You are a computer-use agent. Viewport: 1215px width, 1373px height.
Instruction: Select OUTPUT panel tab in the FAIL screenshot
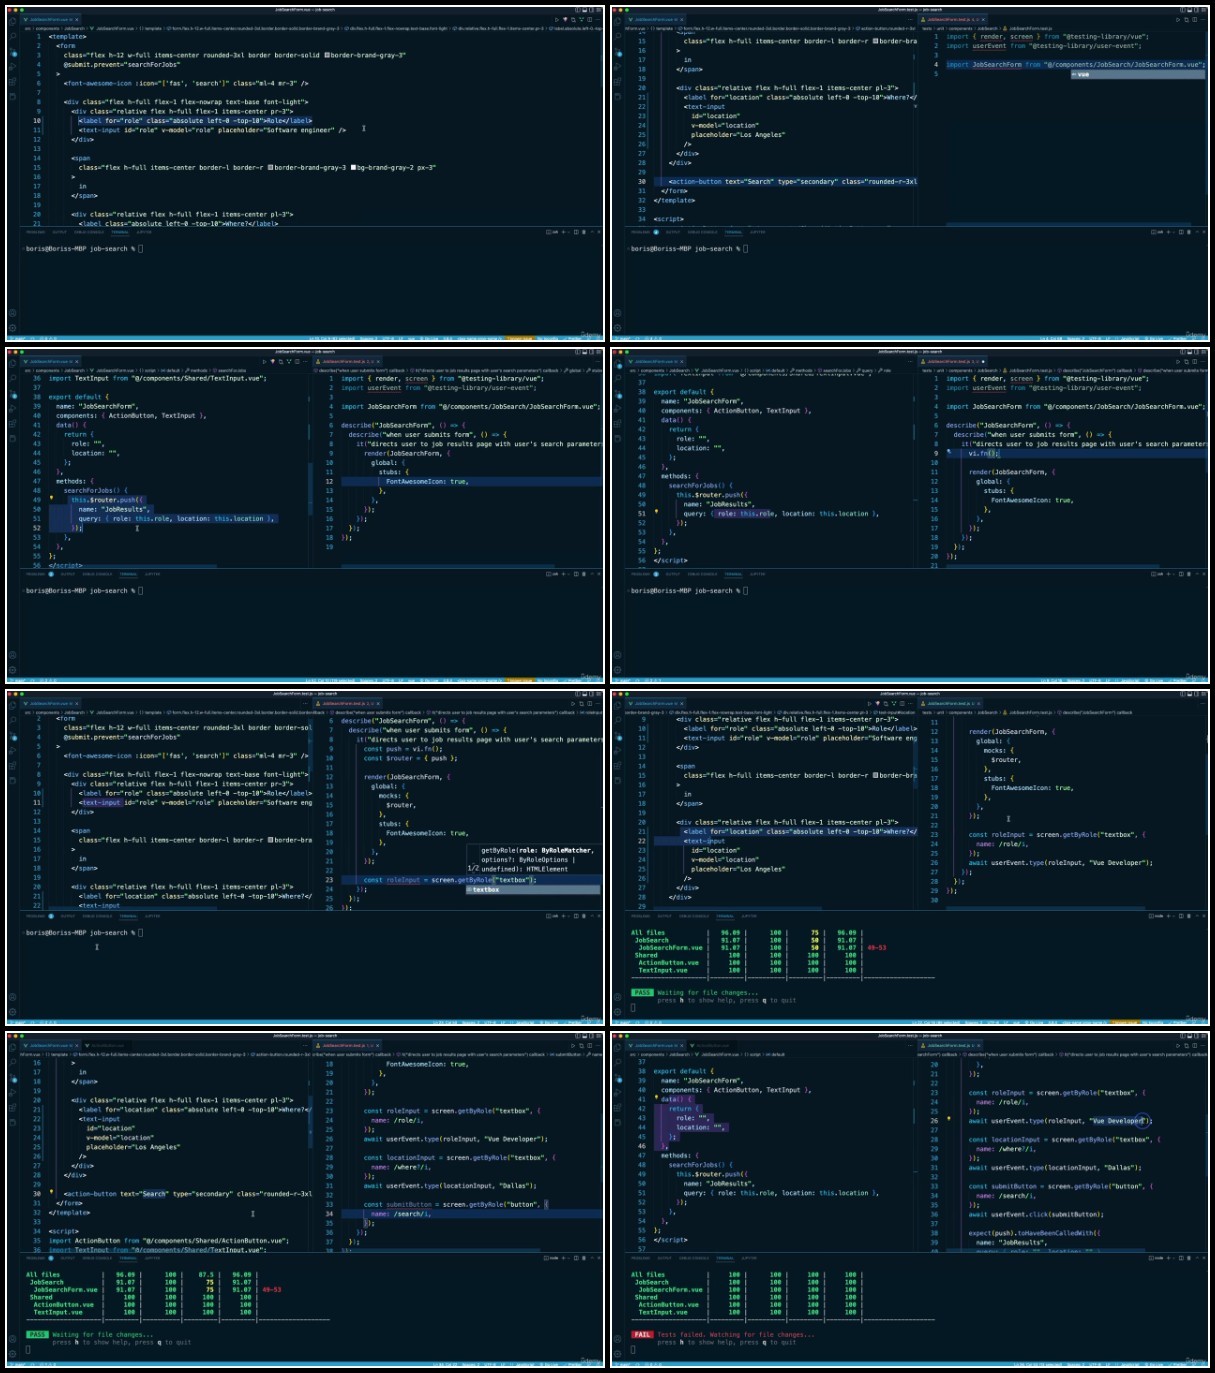664,1258
